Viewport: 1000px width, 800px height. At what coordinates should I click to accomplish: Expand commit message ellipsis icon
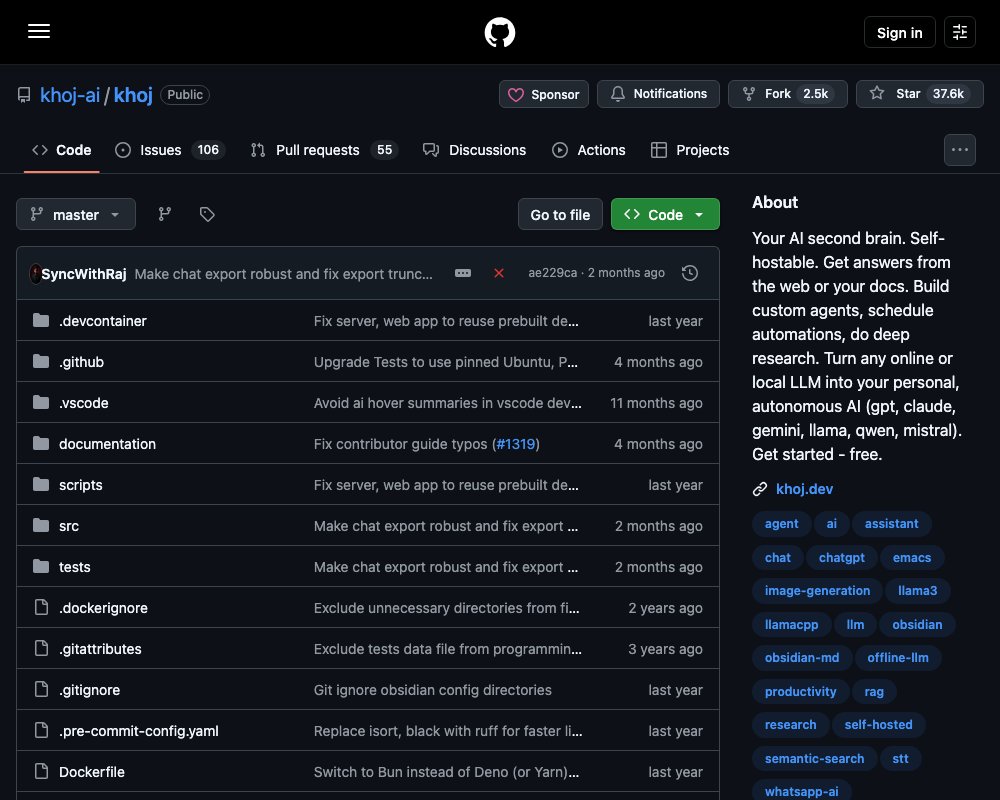click(x=463, y=273)
